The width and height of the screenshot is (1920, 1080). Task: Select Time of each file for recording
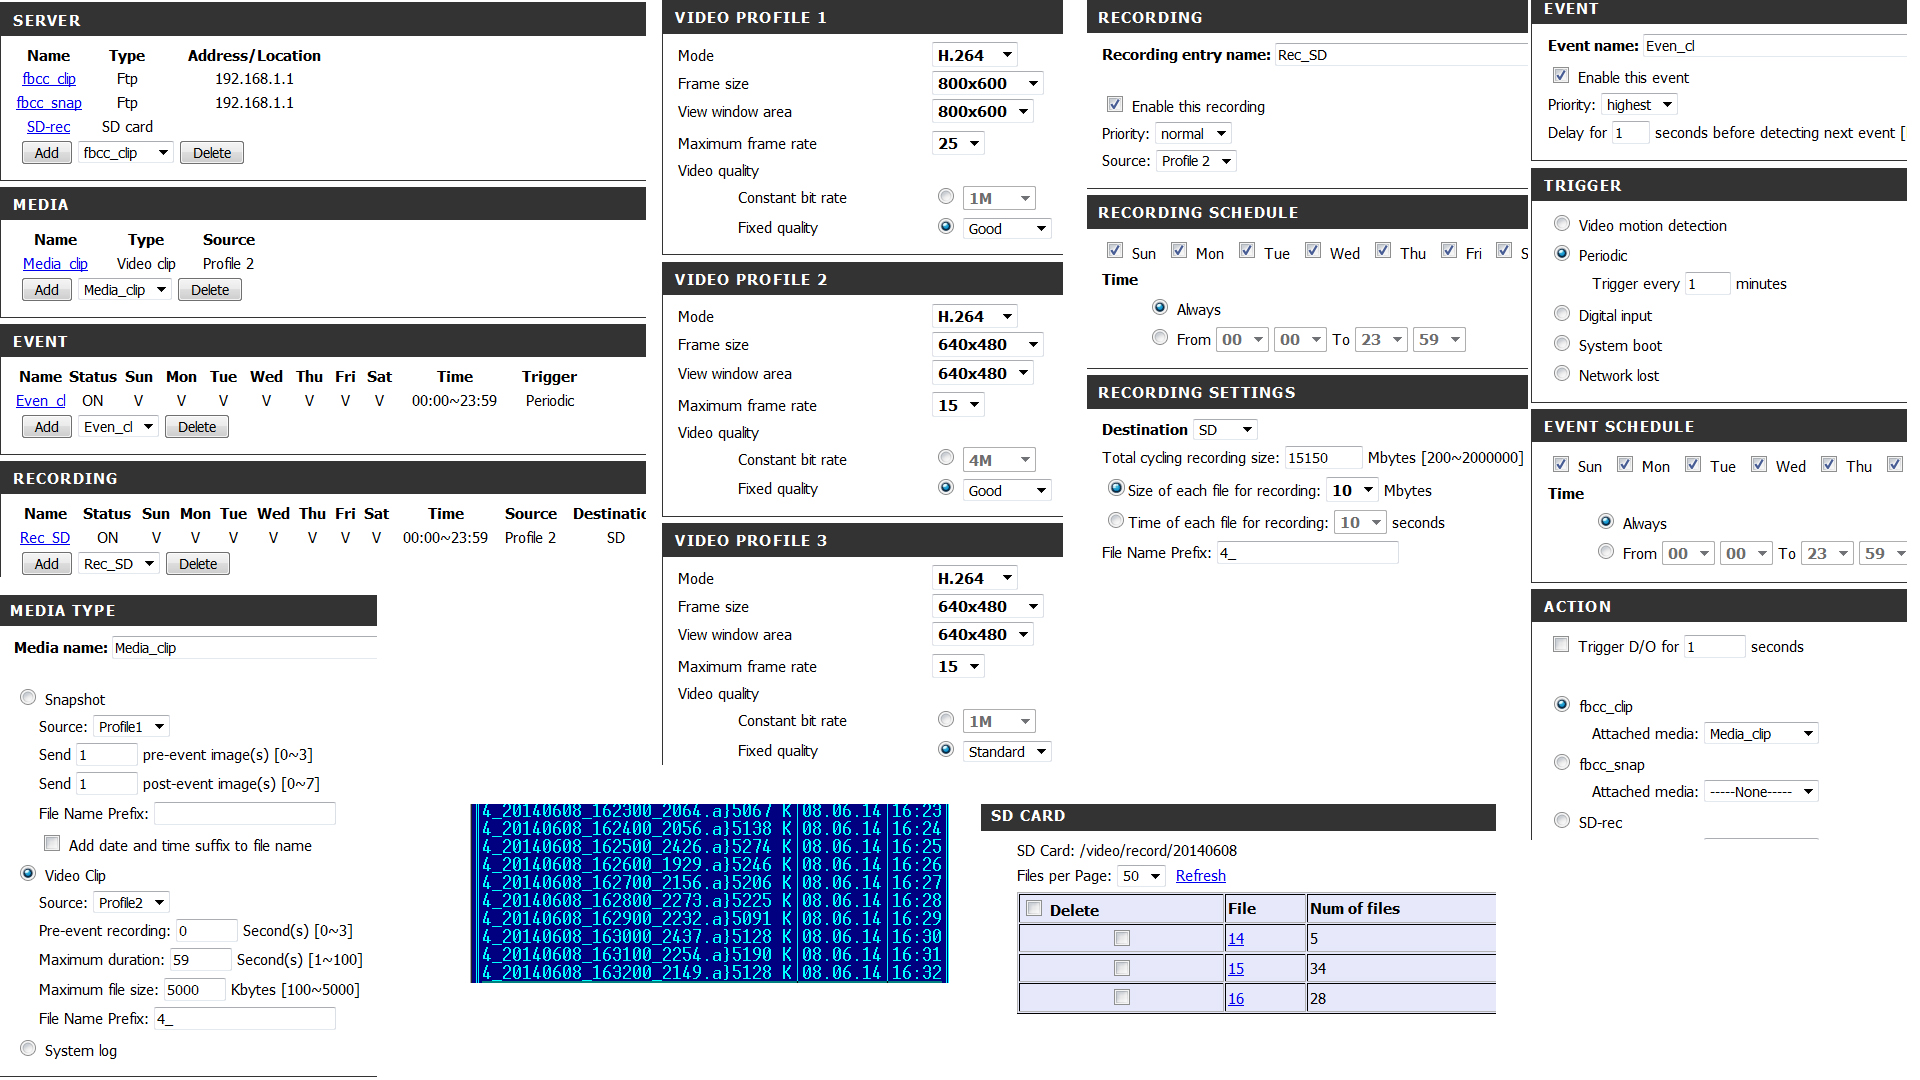(x=1116, y=521)
